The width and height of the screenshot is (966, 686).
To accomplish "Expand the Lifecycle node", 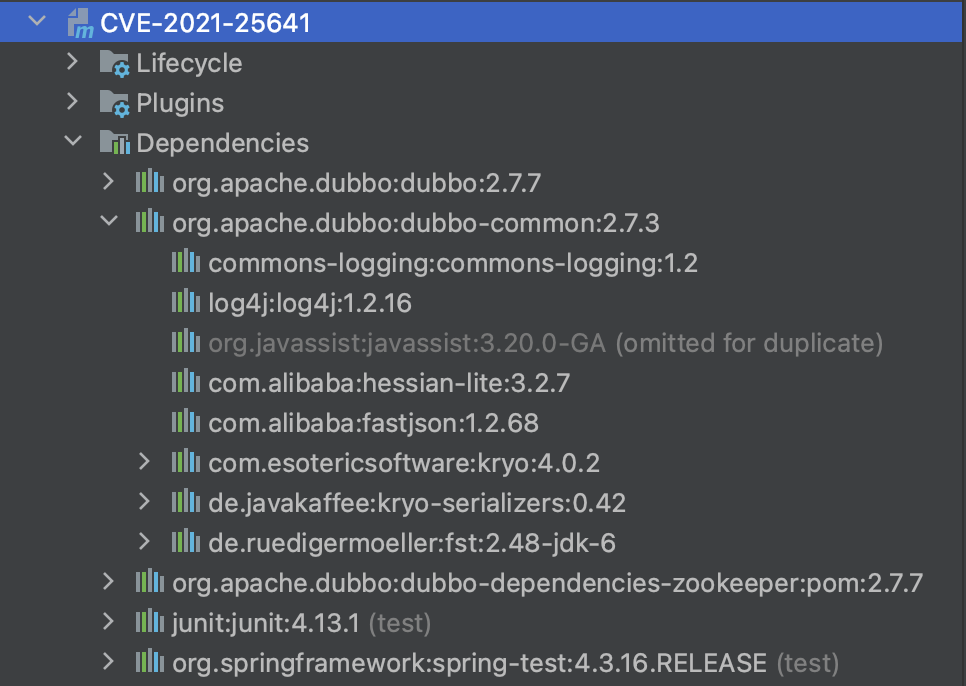I will pos(72,62).
